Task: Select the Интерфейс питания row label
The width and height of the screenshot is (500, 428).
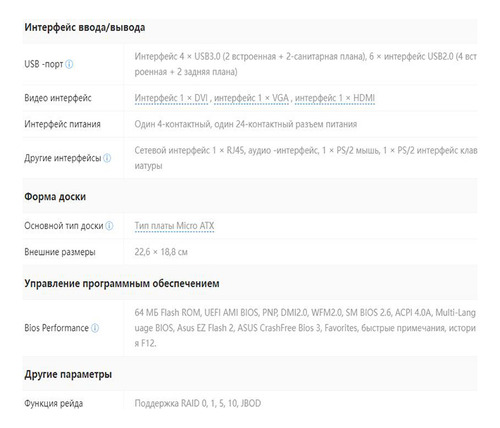Action: (x=62, y=124)
